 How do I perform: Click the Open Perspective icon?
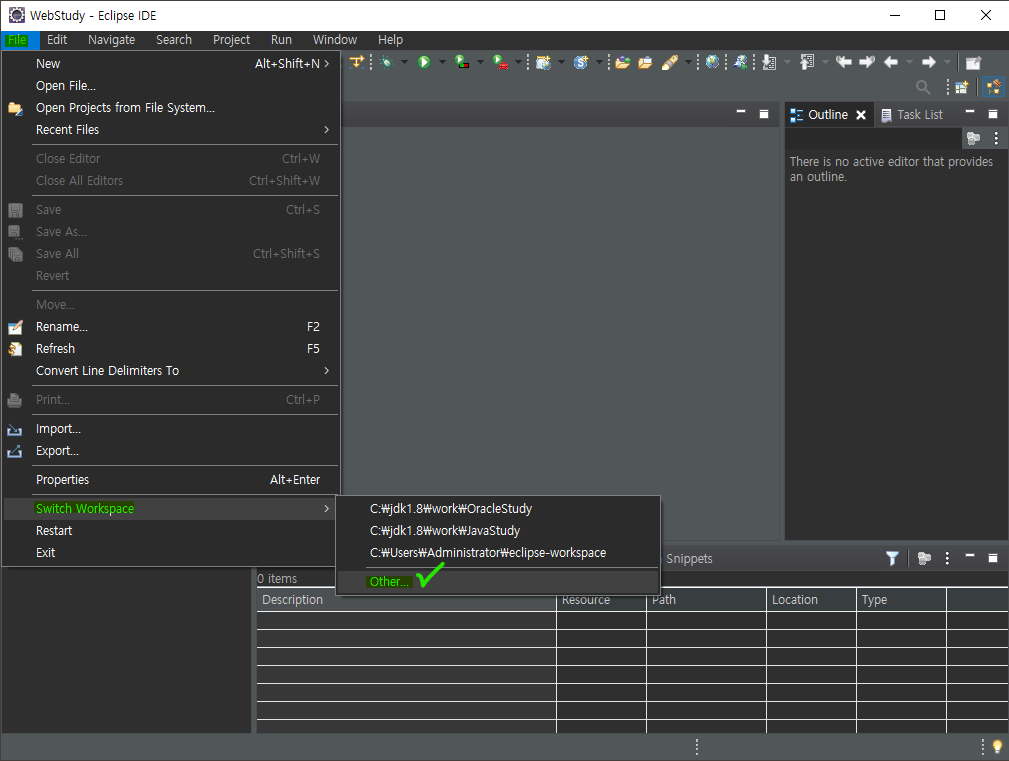pos(961,87)
